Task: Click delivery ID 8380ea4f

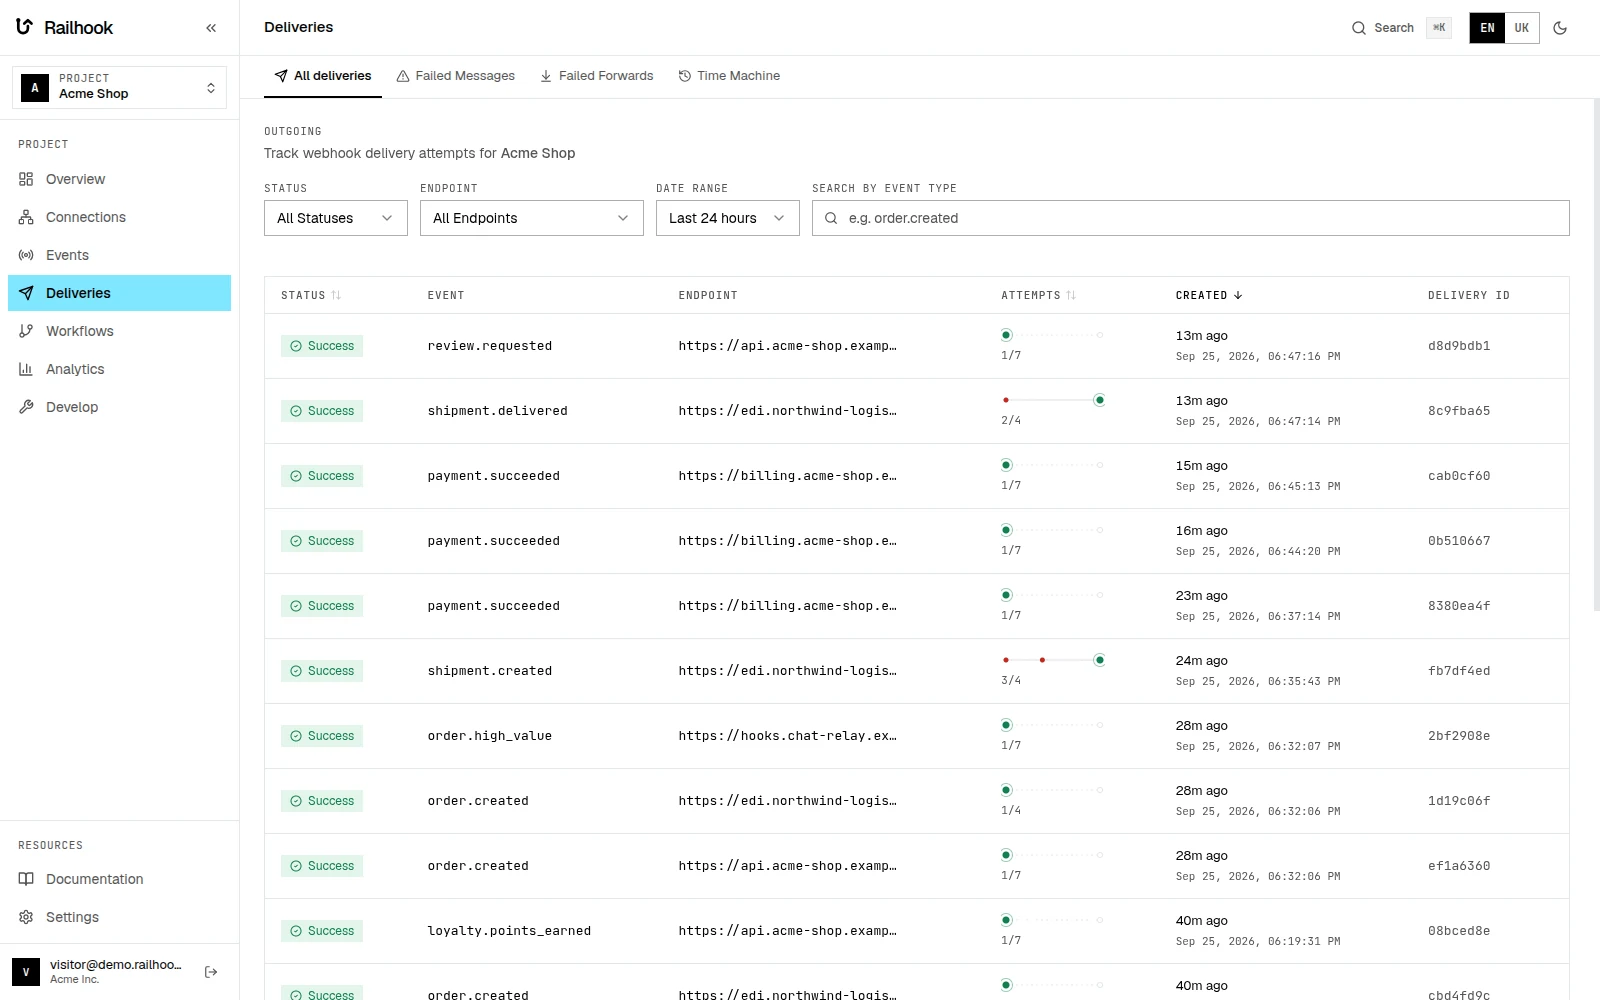Action: click(x=1459, y=606)
